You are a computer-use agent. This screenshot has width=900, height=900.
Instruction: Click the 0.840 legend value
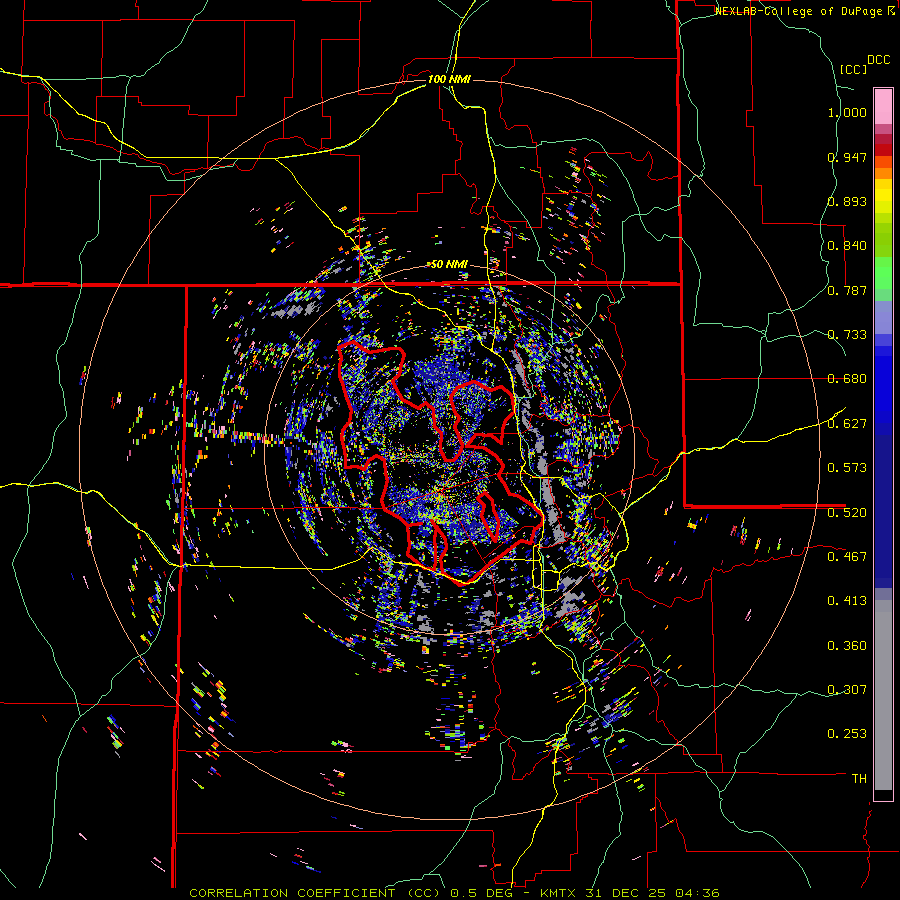click(847, 246)
